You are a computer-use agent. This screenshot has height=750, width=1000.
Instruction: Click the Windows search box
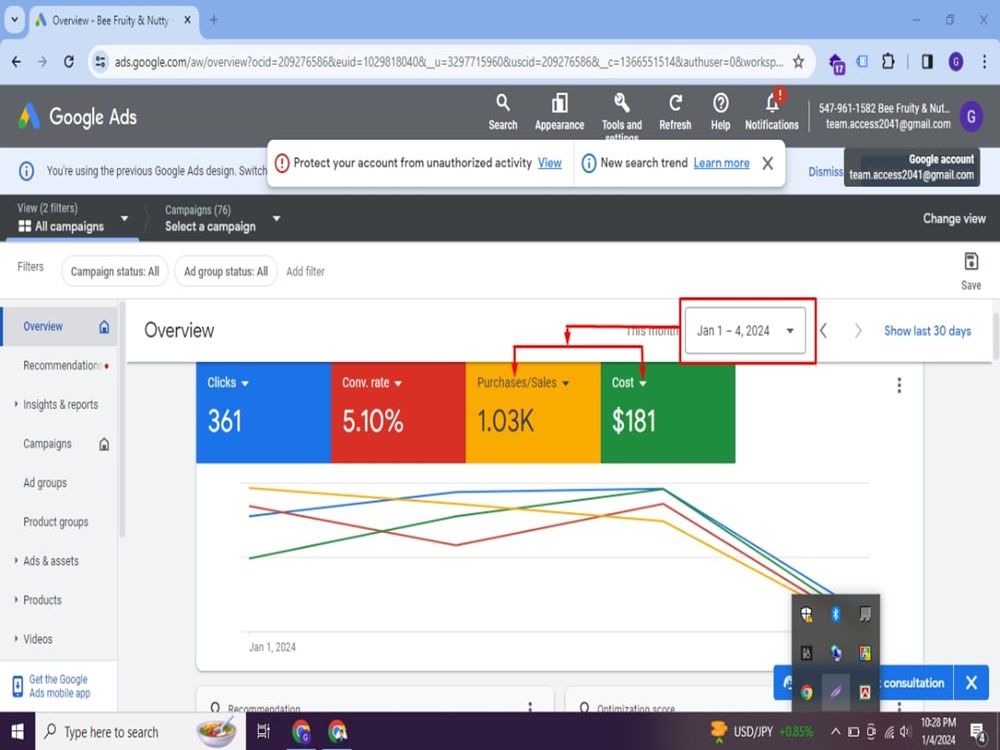click(x=140, y=732)
